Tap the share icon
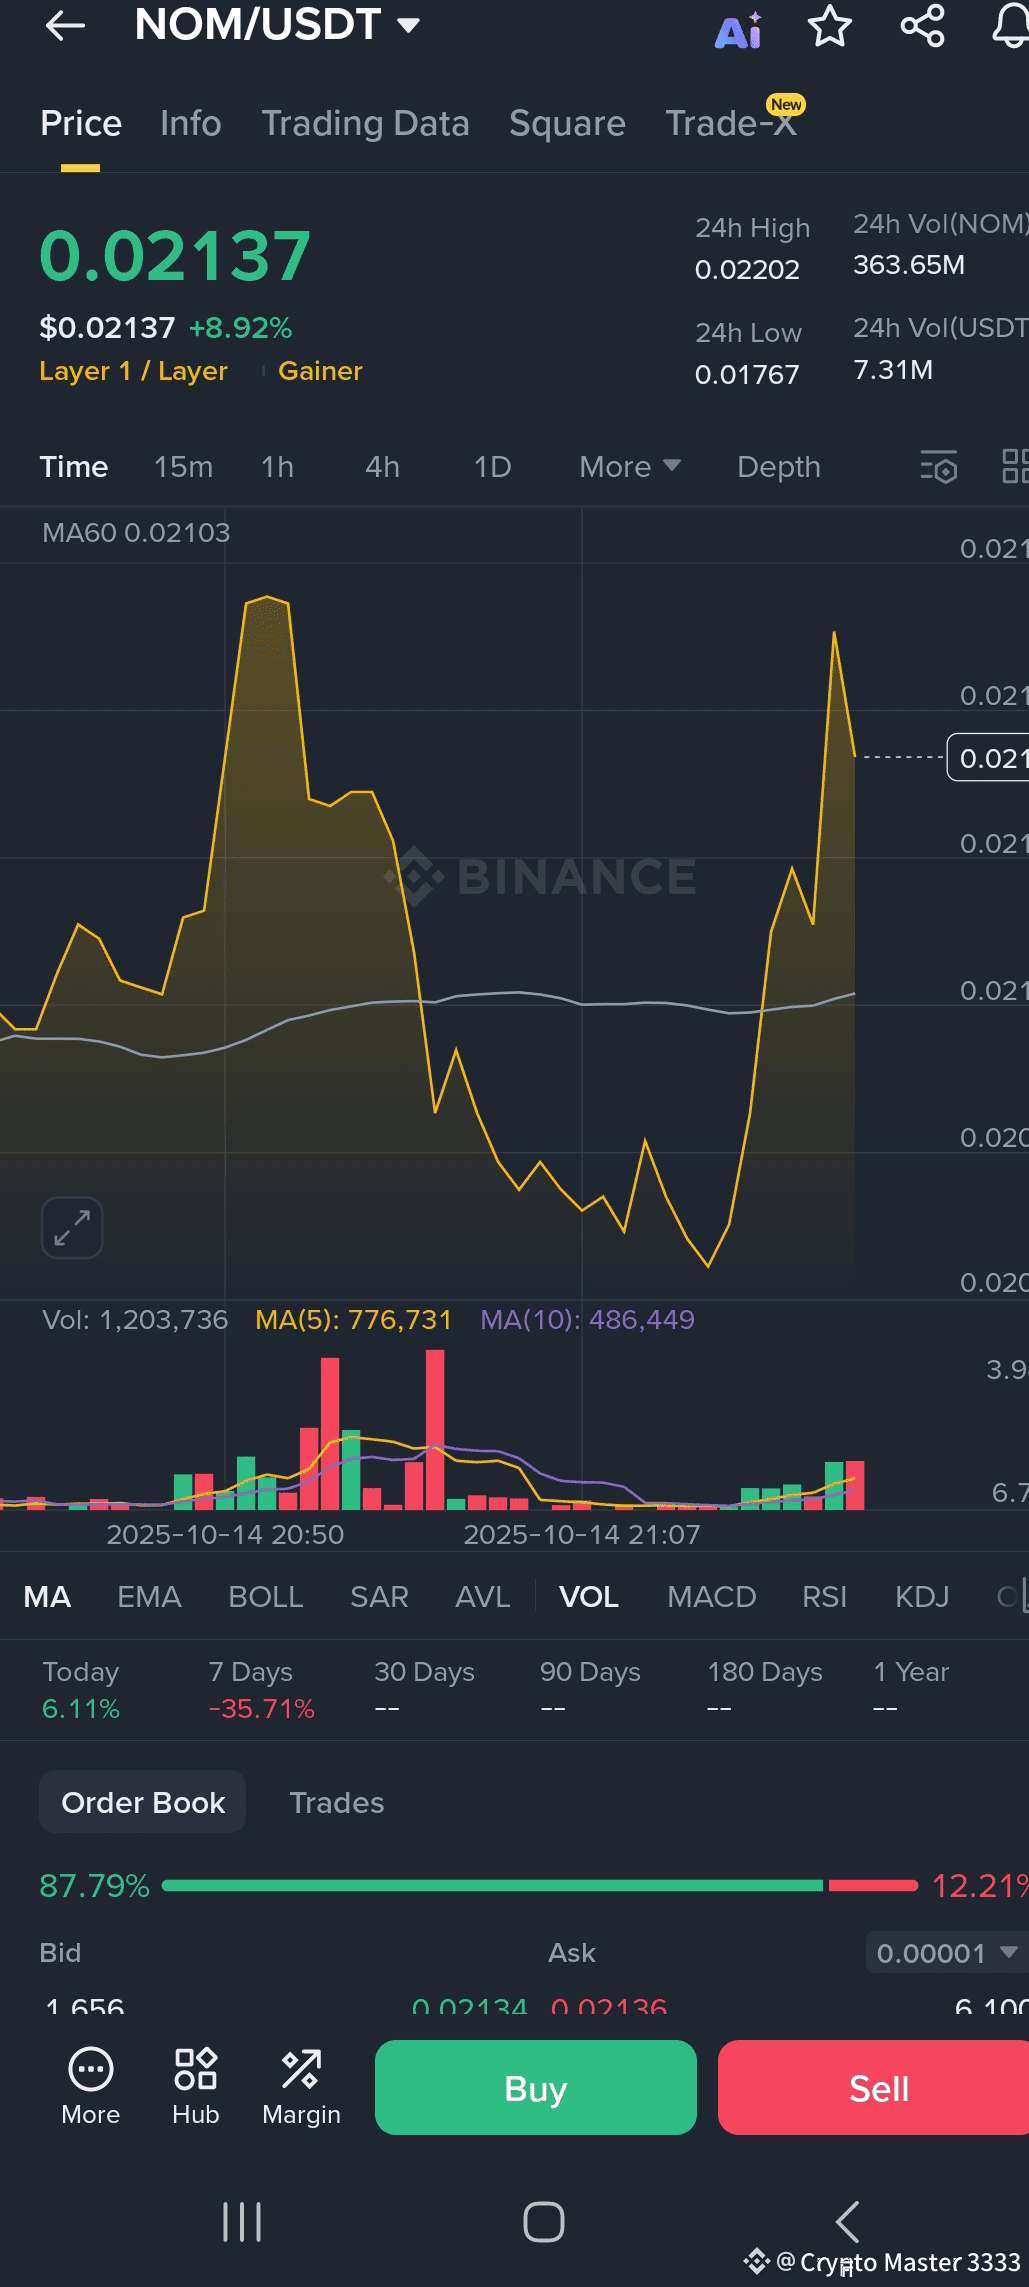The height and width of the screenshot is (2287, 1029). (x=922, y=26)
